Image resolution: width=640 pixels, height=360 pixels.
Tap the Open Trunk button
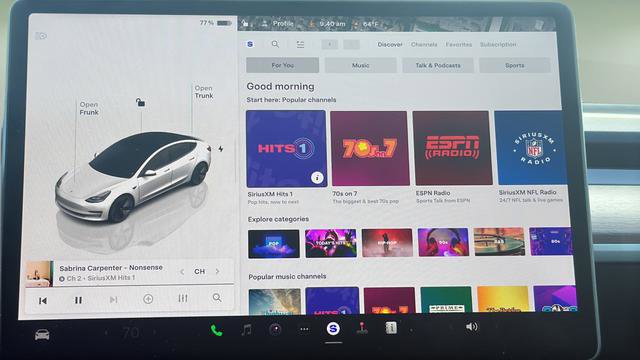coord(204,92)
